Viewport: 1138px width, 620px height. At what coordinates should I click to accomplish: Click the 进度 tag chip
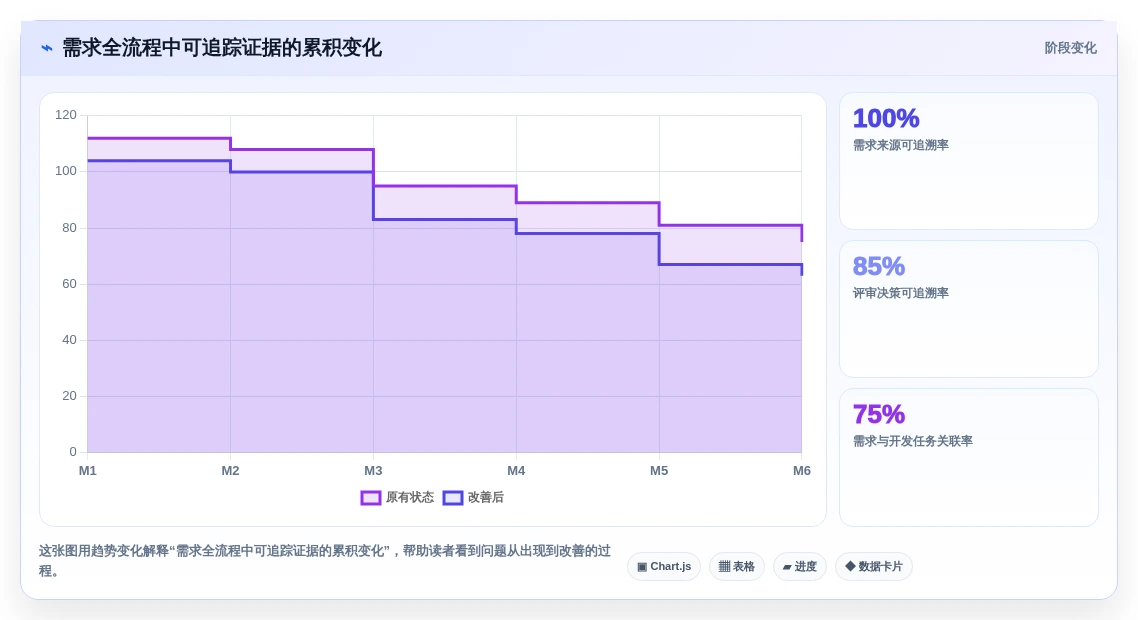coord(800,566)
